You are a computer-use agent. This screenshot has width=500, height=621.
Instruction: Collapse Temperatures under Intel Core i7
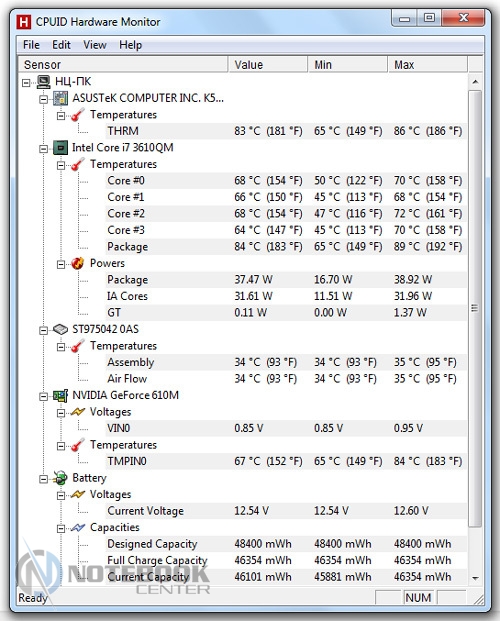coord(61,165)
